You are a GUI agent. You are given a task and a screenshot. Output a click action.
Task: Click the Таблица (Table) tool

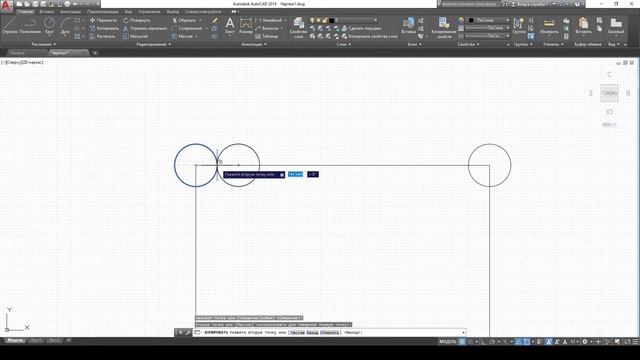pyautogui.click(x=267, y=36)
